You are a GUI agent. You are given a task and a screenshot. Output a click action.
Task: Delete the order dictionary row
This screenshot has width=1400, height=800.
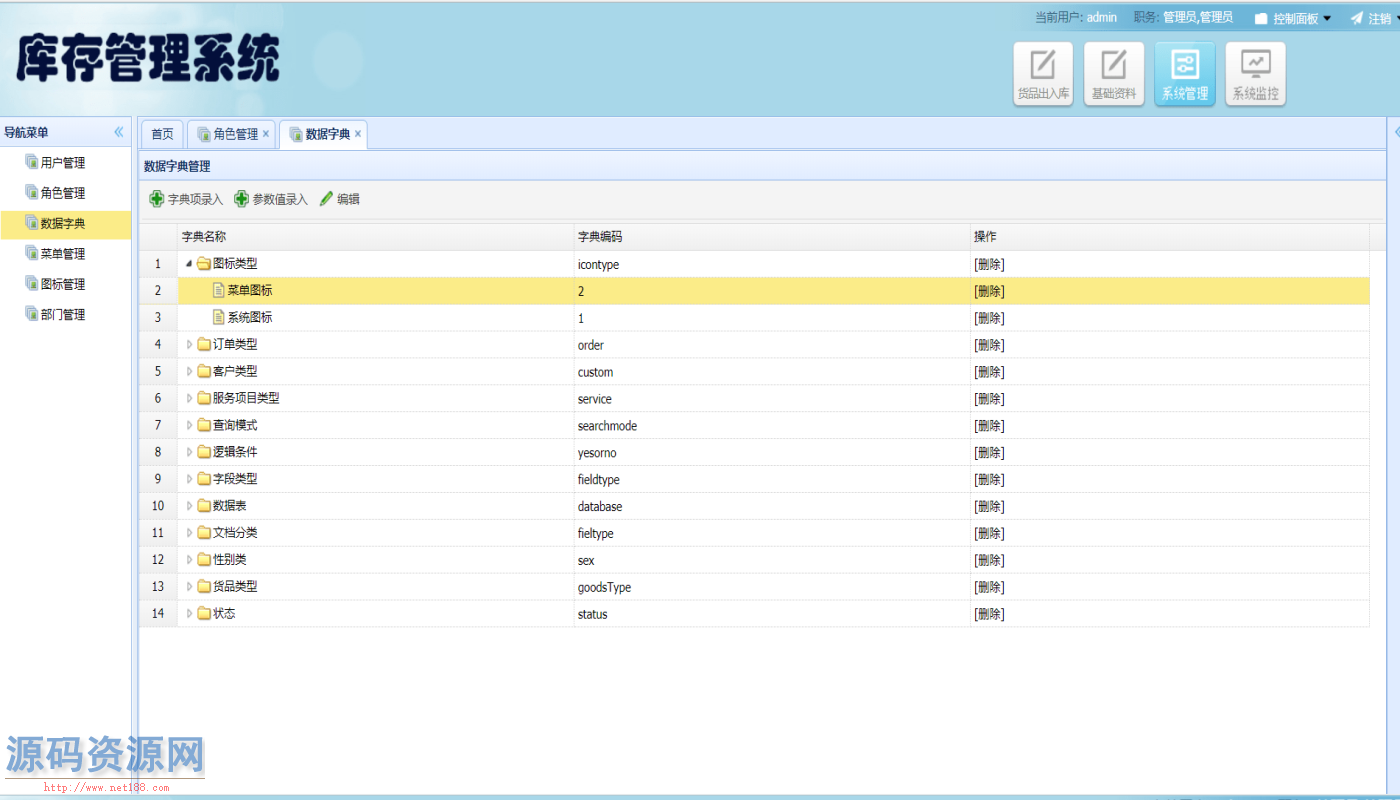coord(989,345)
